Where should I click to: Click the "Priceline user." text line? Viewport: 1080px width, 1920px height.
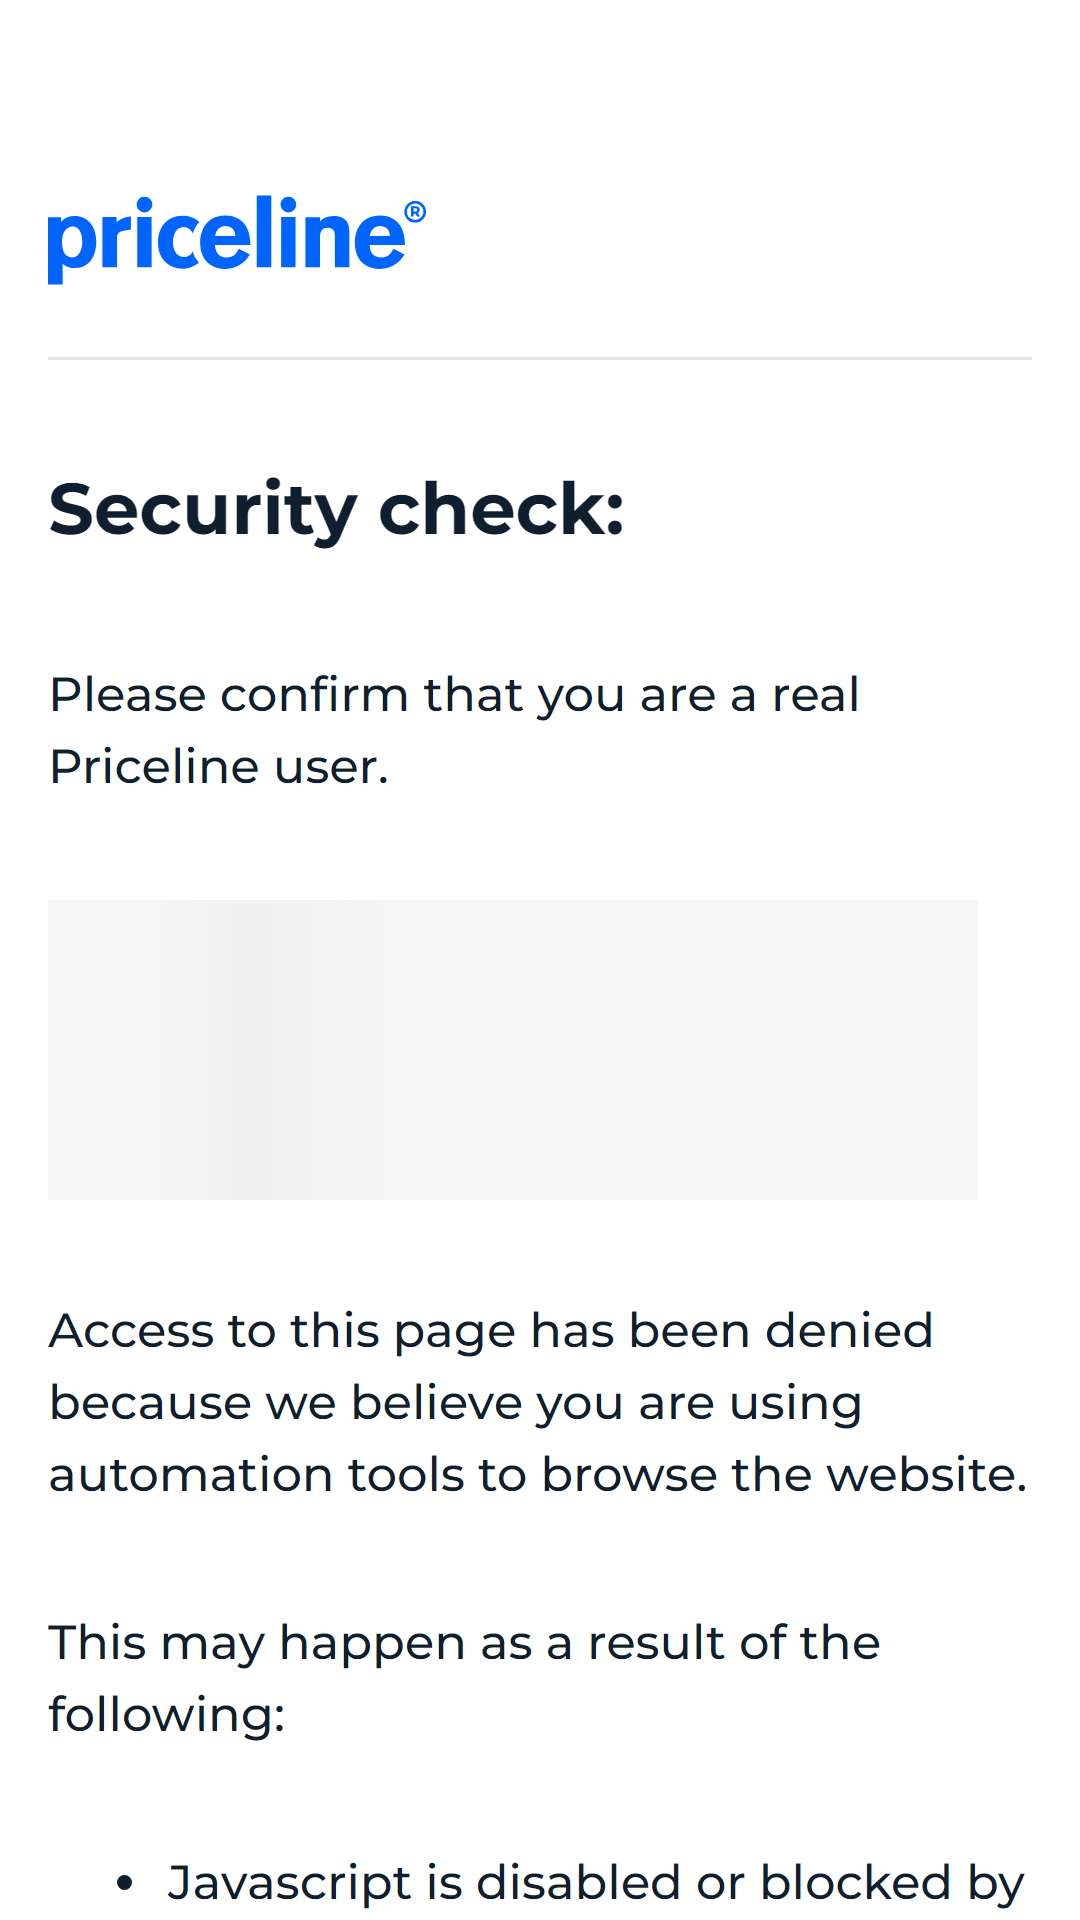pyautogui.click(x=219, y=767)
